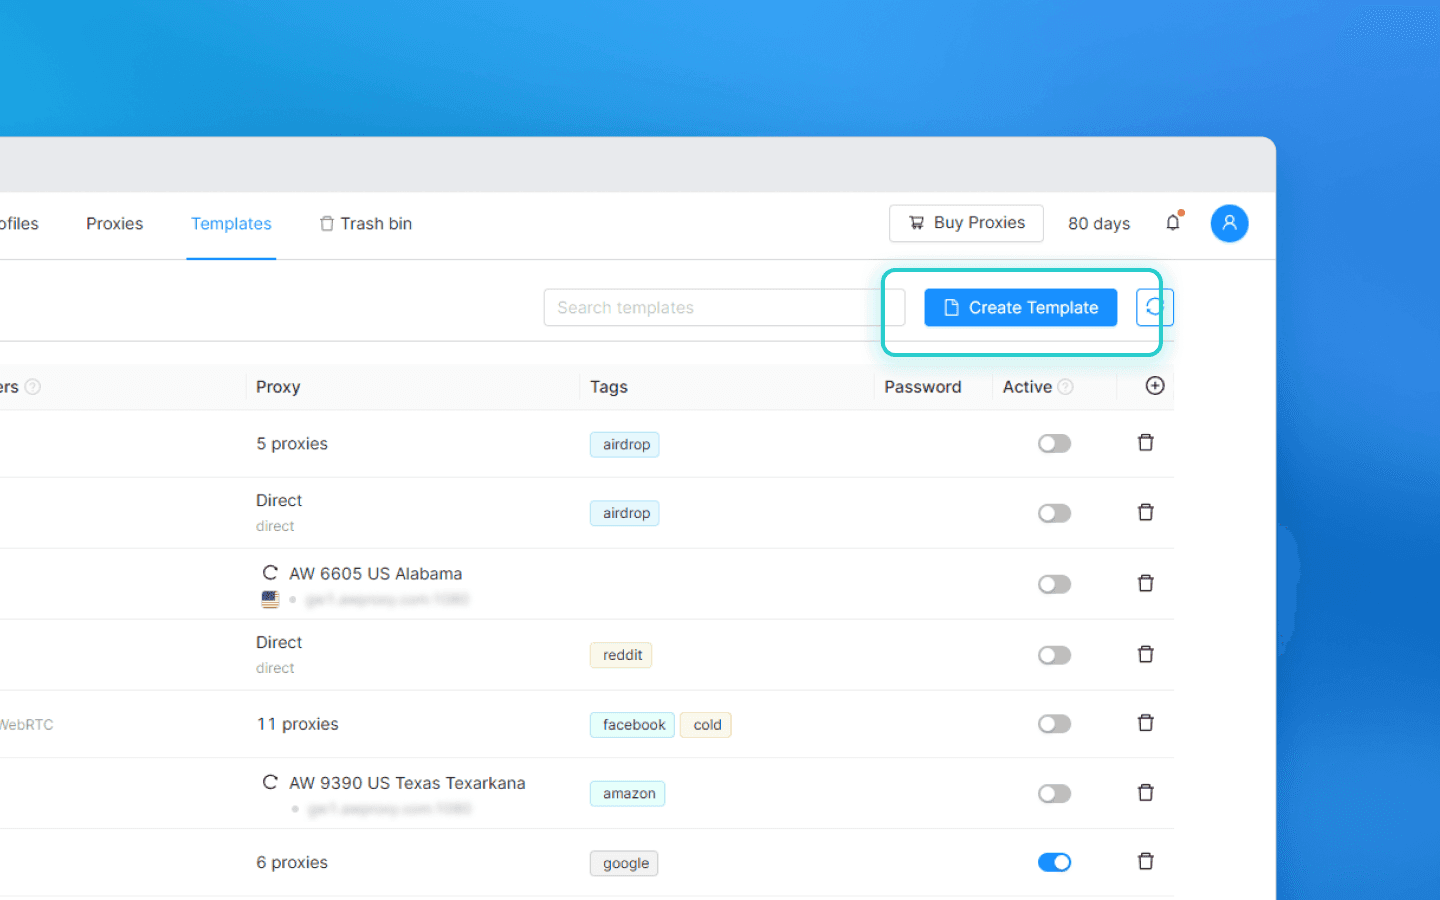
Task: Toggle Active for AW 6605 US Alabama
Action: tap(1054, 584)
